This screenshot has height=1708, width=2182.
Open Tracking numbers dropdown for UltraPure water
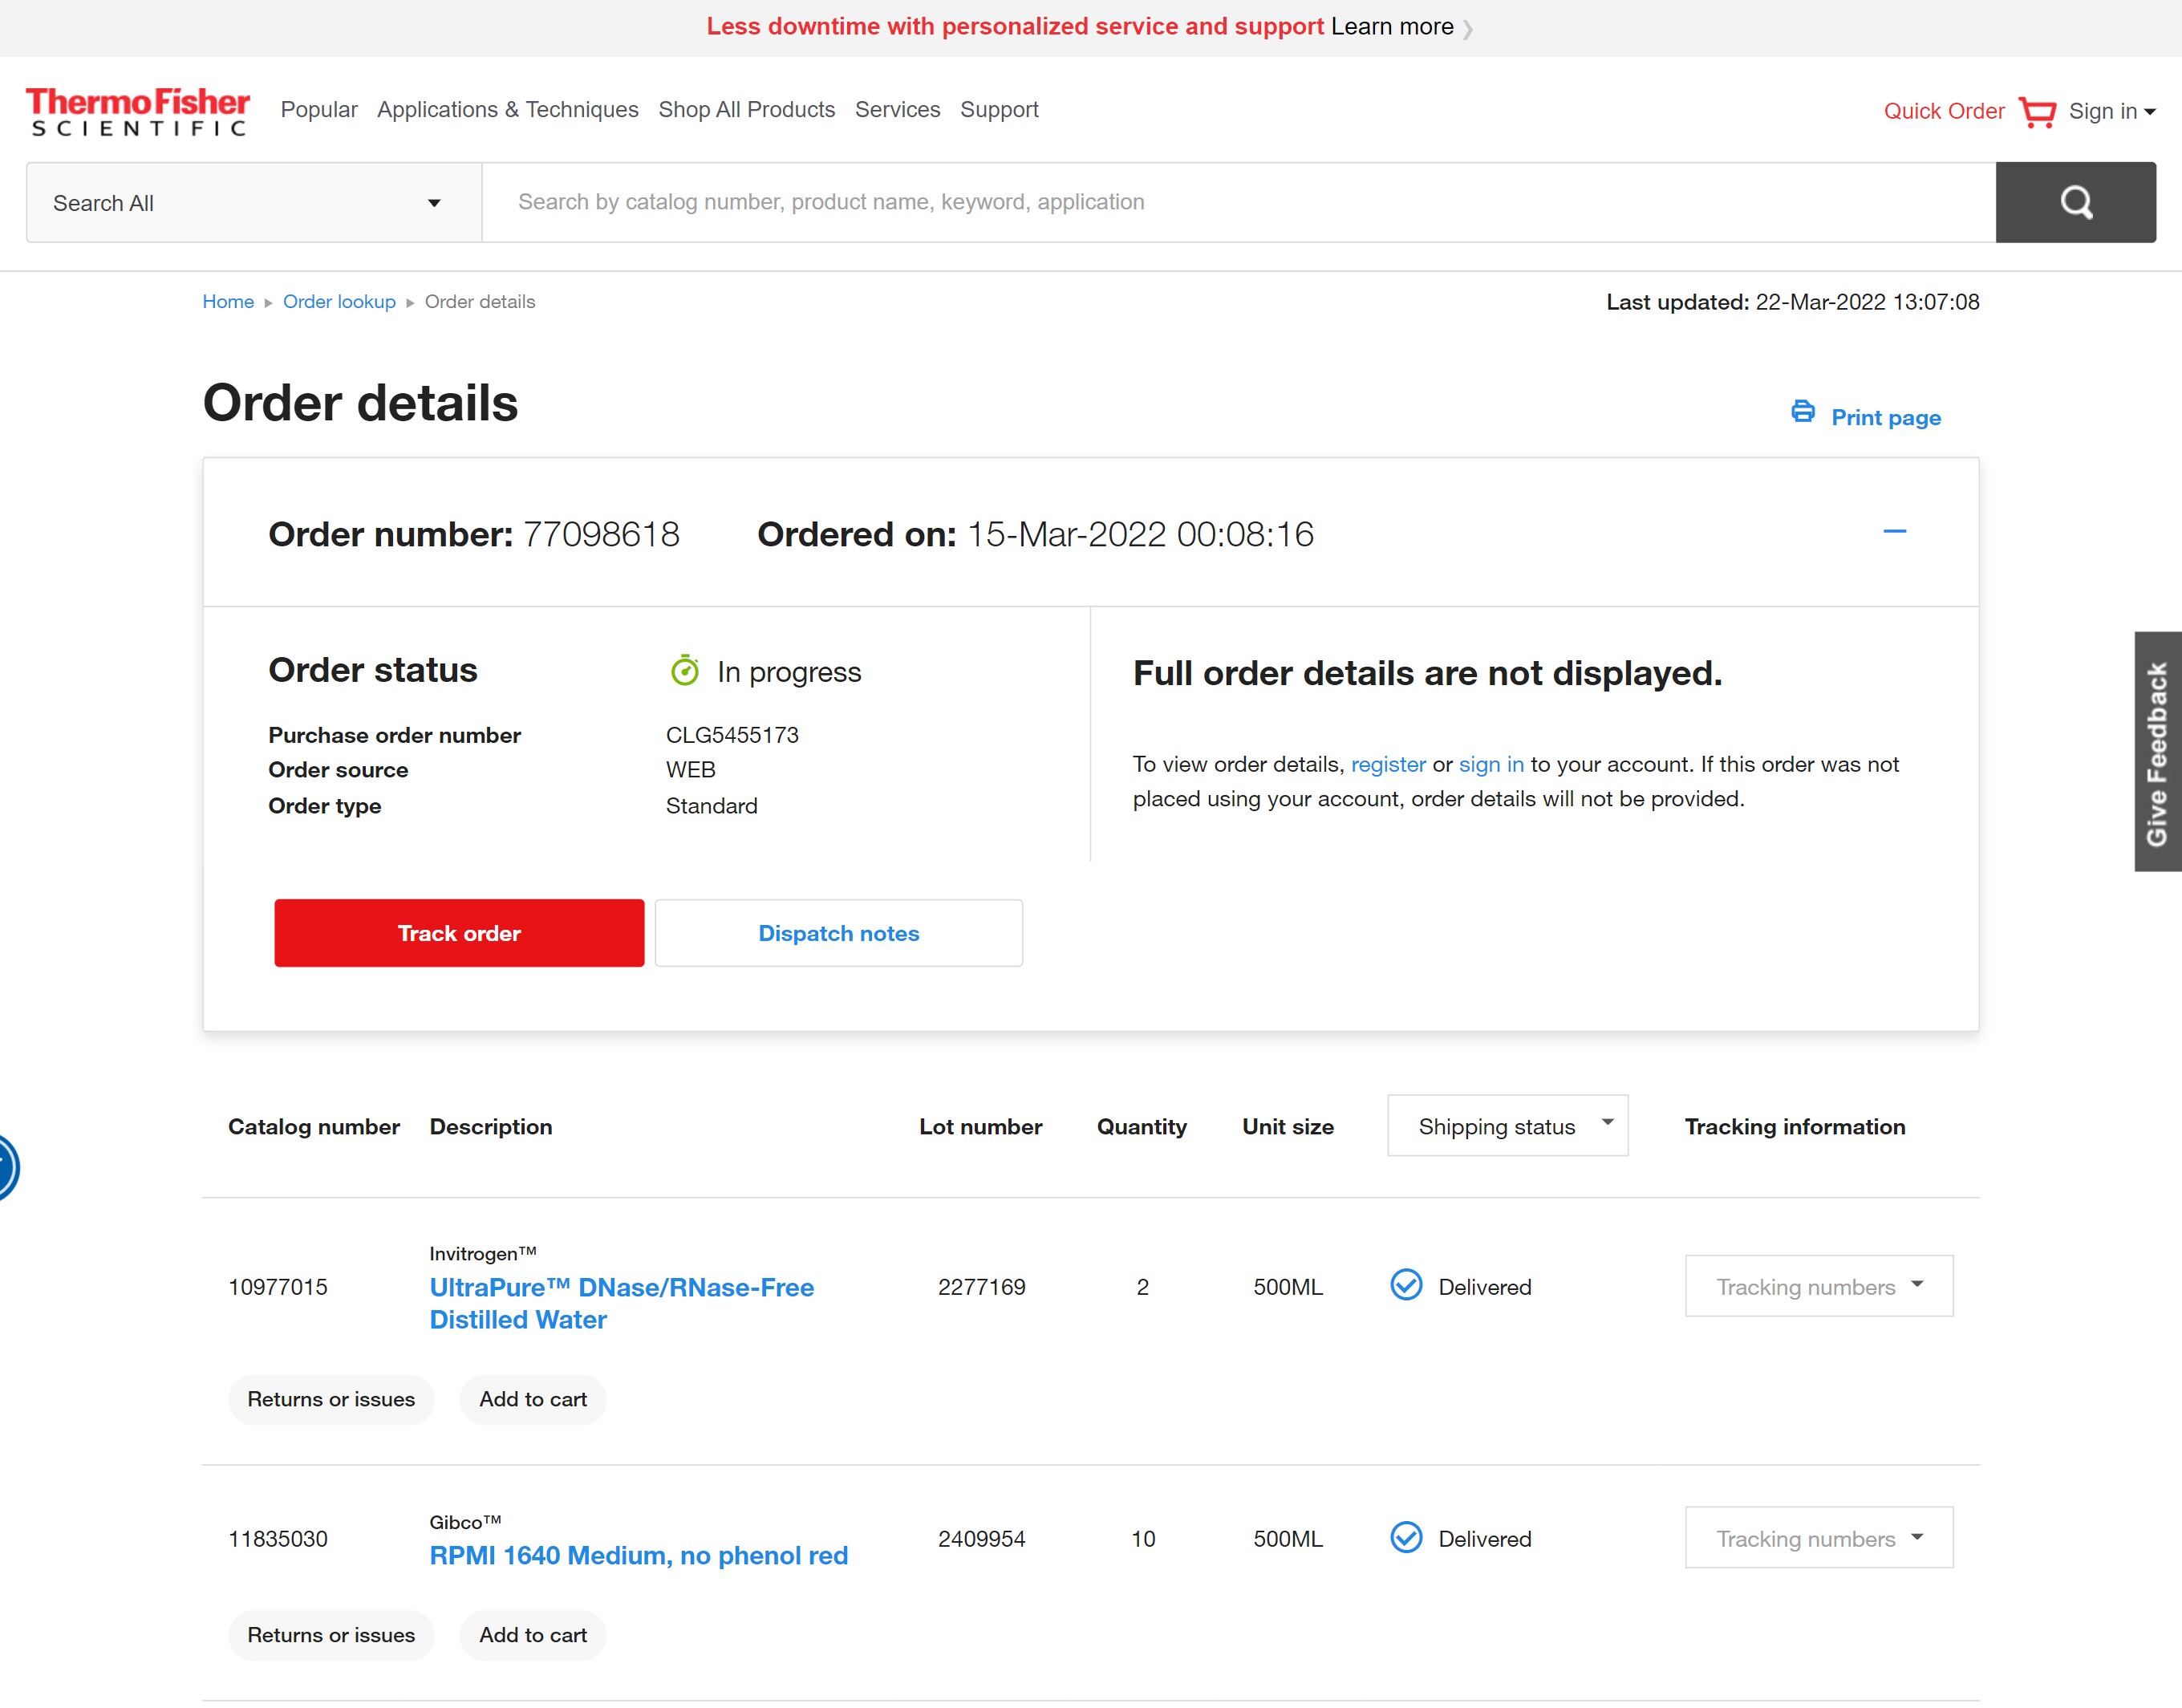click(x=1818, y=1286)
